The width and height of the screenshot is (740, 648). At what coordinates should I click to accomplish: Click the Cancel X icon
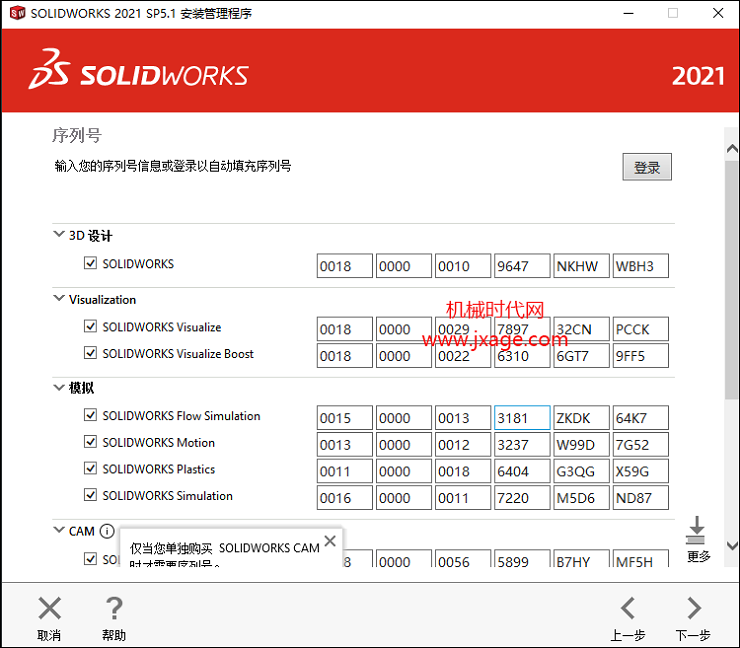(x=50, y=608)
